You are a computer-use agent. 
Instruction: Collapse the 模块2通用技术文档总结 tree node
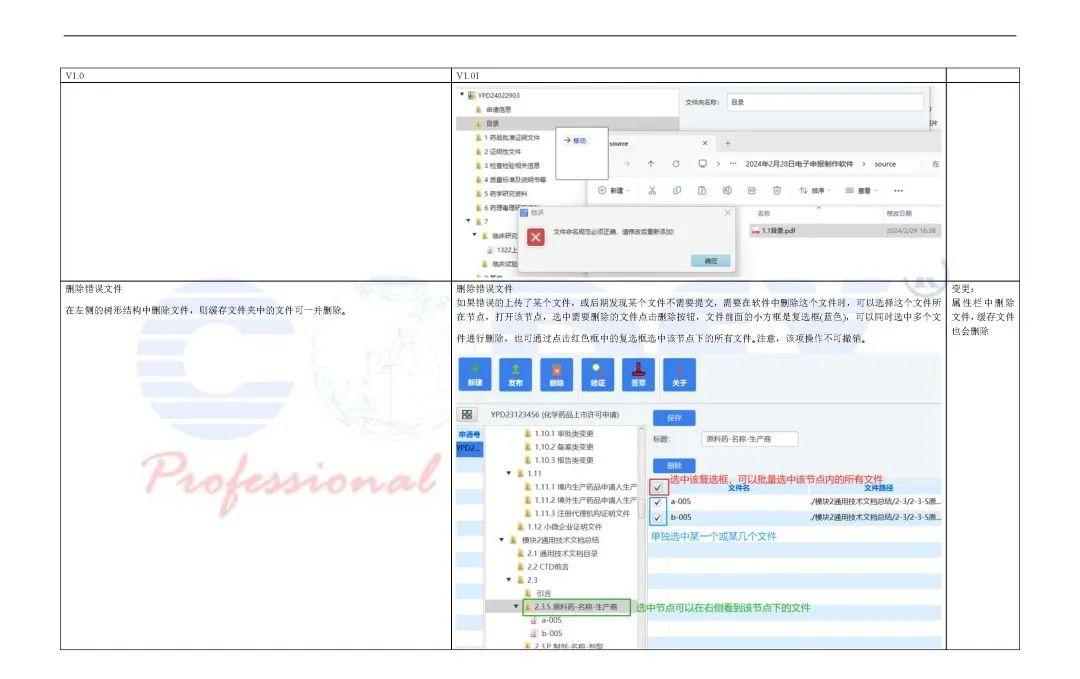(502, 540)
